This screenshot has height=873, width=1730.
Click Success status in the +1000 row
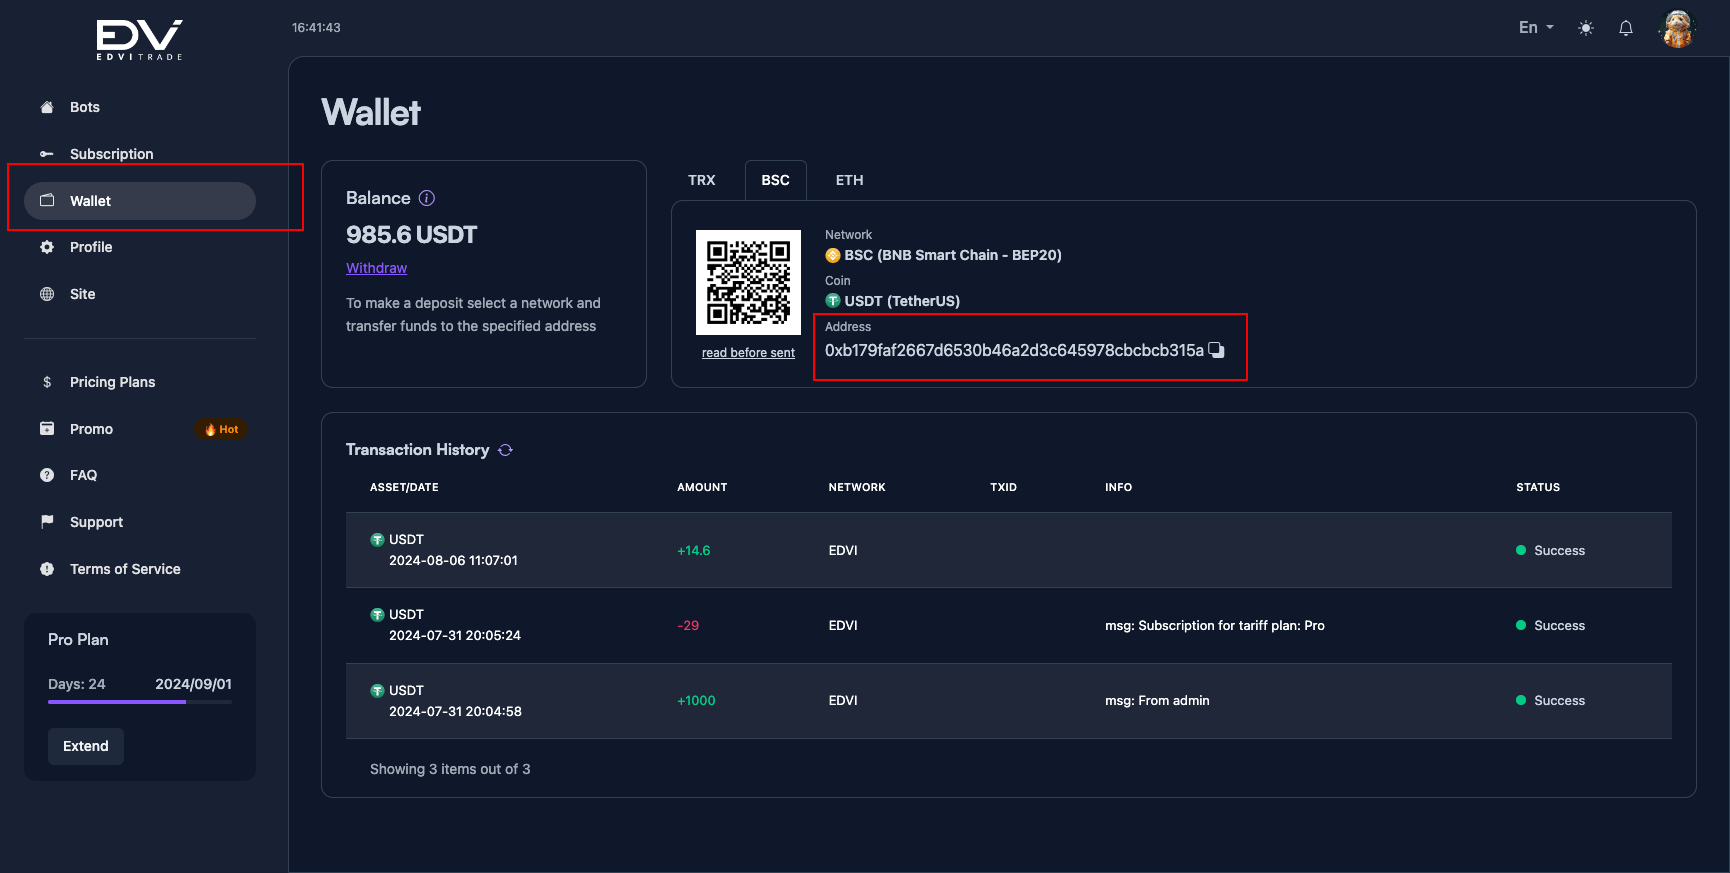click(x=1551, y=700)
